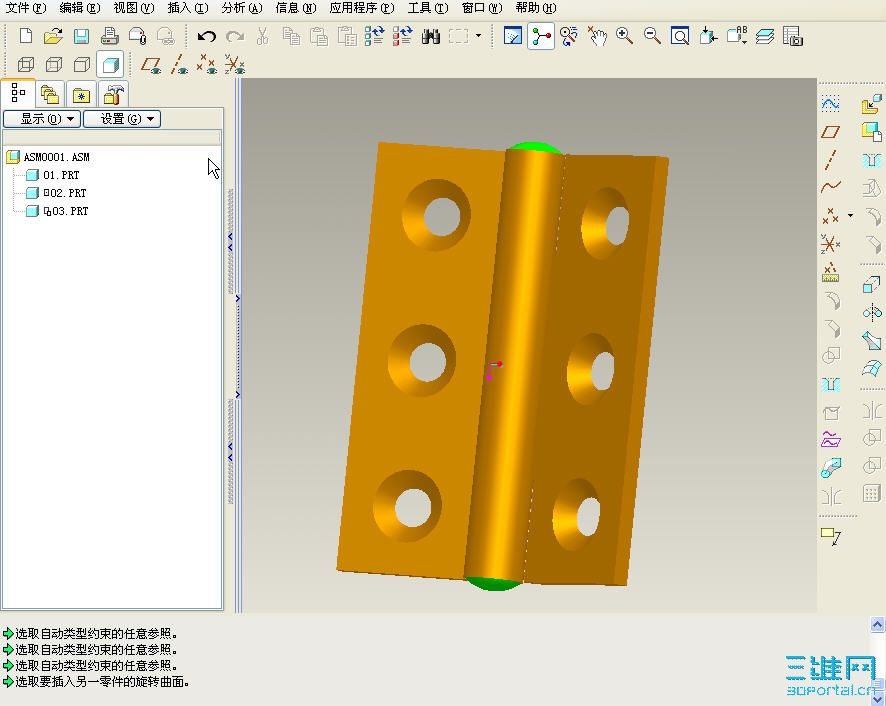Screen dimensions: 886x706
Task: Select the Datum Axis creation tool
Action: (830, 159)
